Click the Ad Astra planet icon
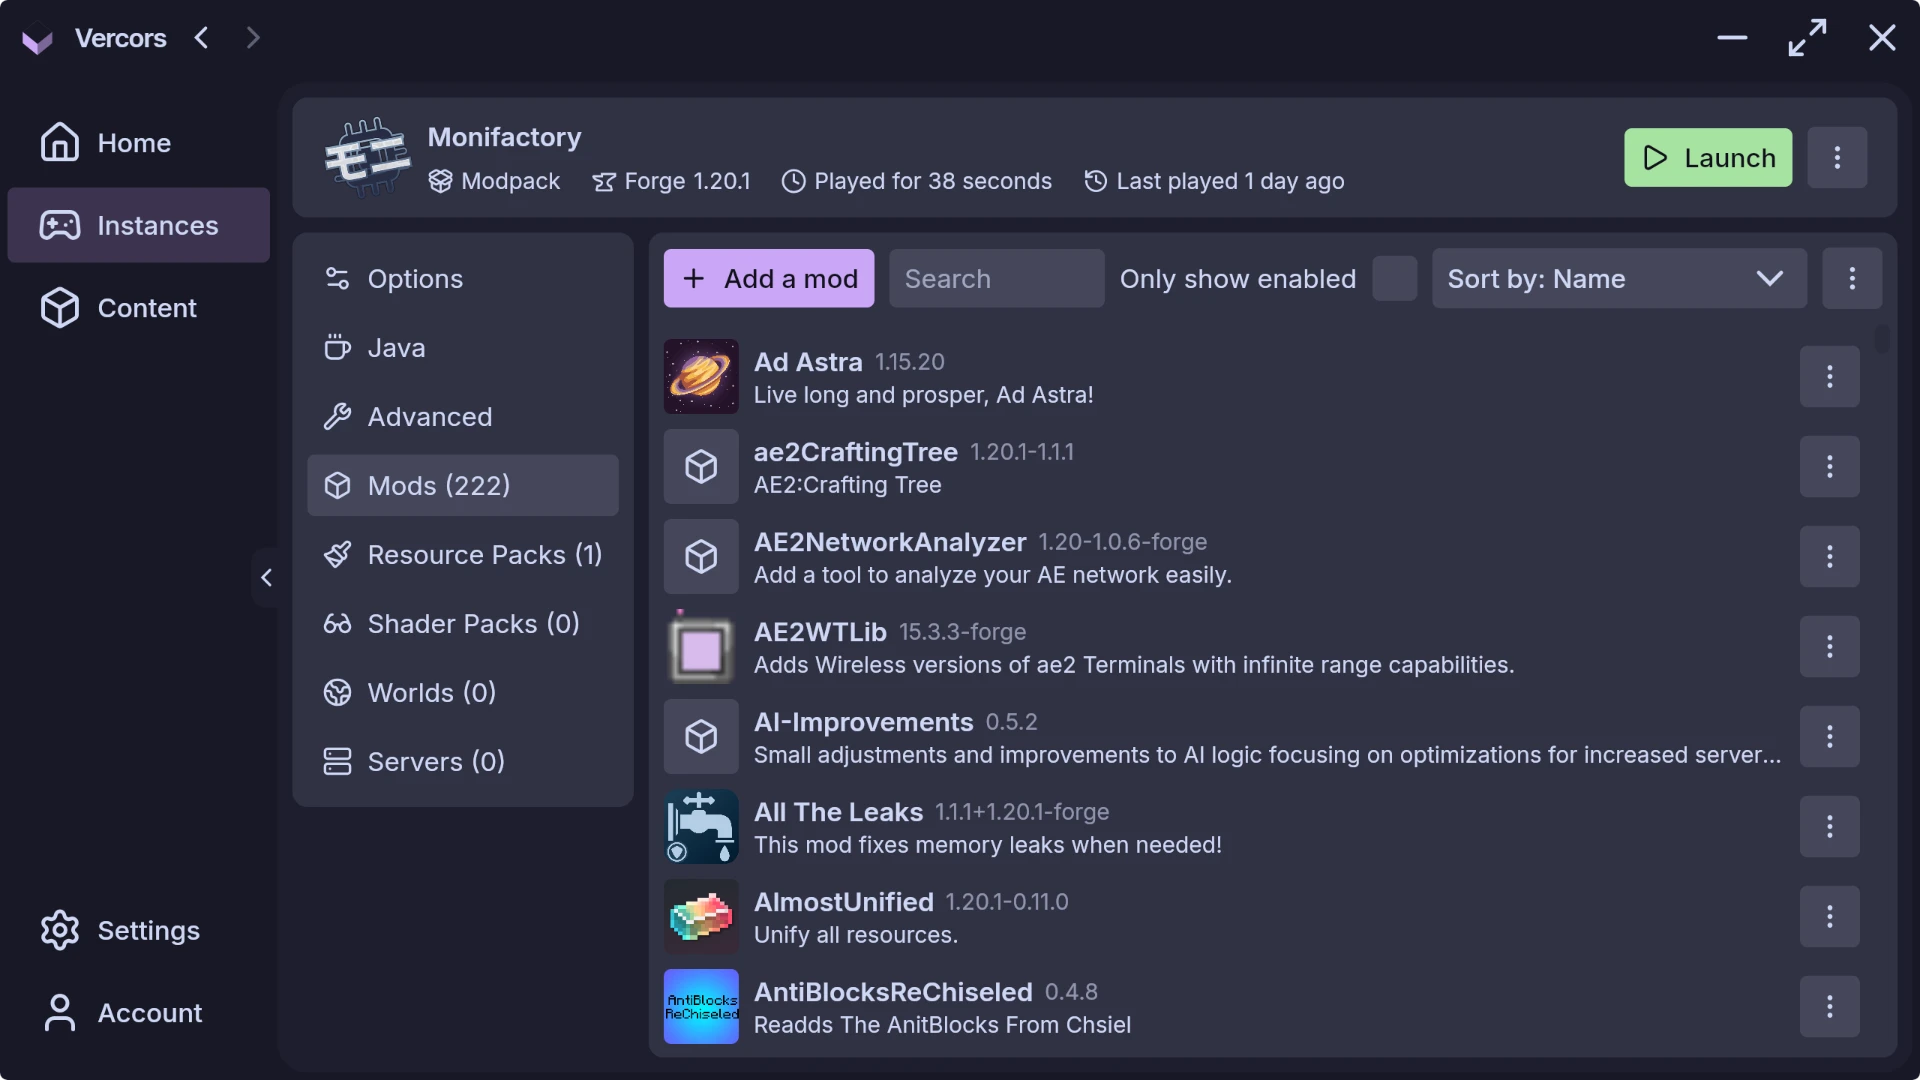 tap(701, 376)
